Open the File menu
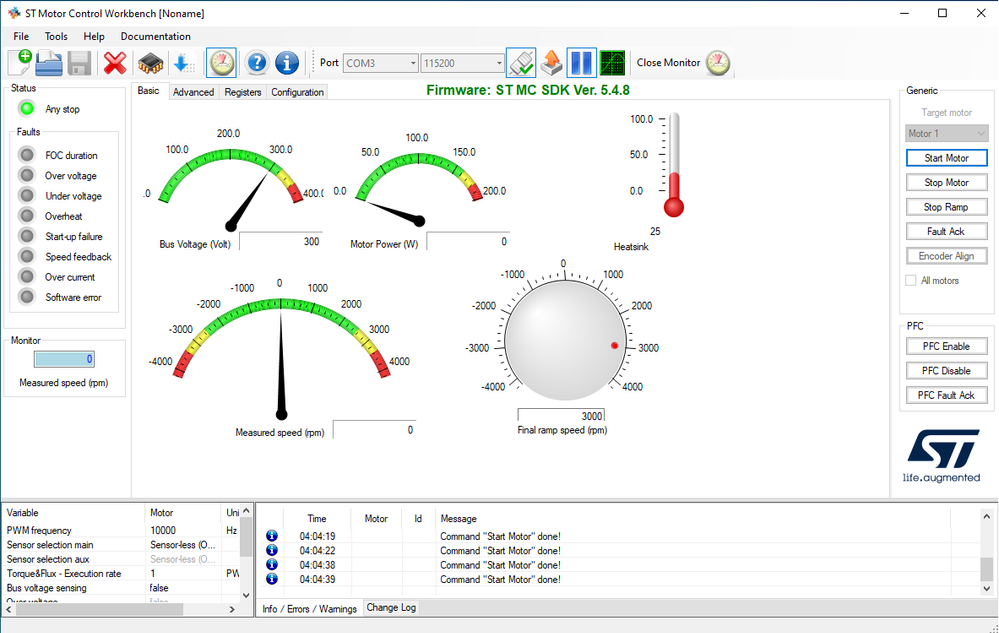 click(21, 36)
